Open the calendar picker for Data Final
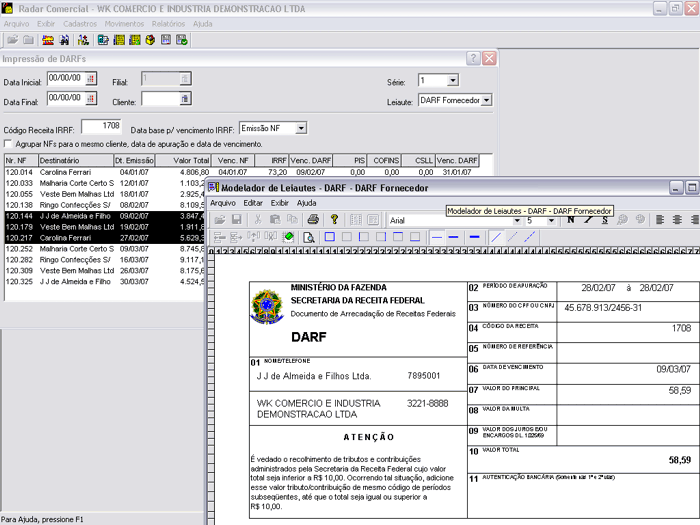The height and width of the screenshot is (525, 700). point(93,98)
